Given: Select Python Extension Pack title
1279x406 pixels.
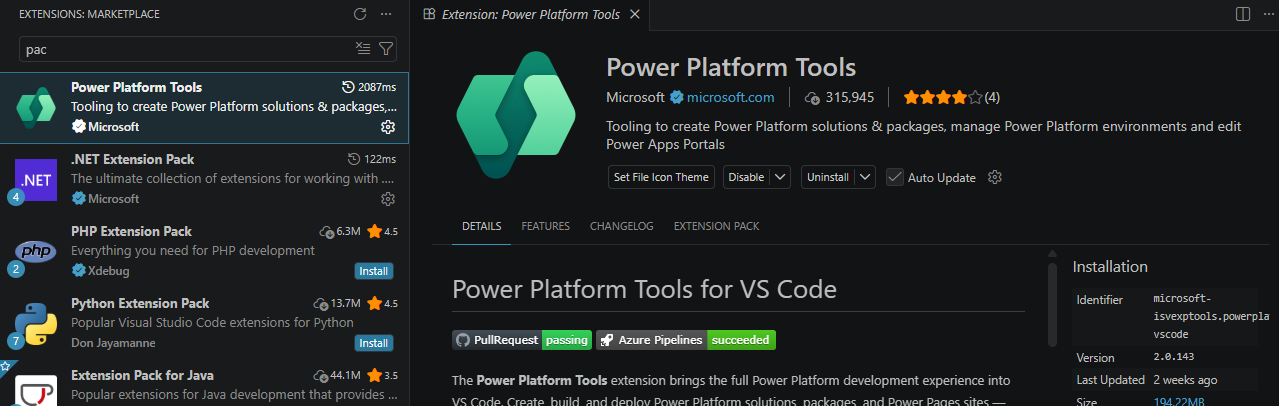Looking at the screenshot, I should [x=140, y=303].
